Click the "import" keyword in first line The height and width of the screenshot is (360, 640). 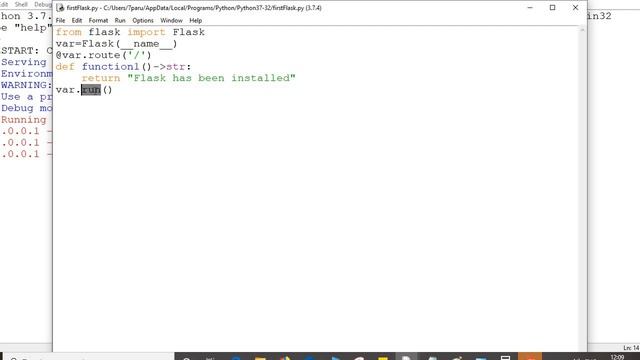pyautogui.click(x=146, y=32)
